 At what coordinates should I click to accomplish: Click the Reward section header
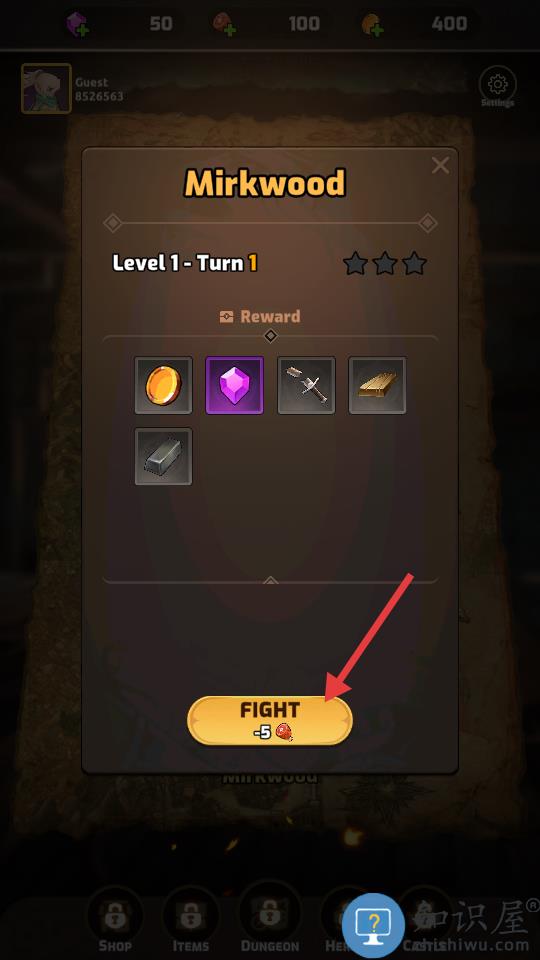tap(260, 317)
